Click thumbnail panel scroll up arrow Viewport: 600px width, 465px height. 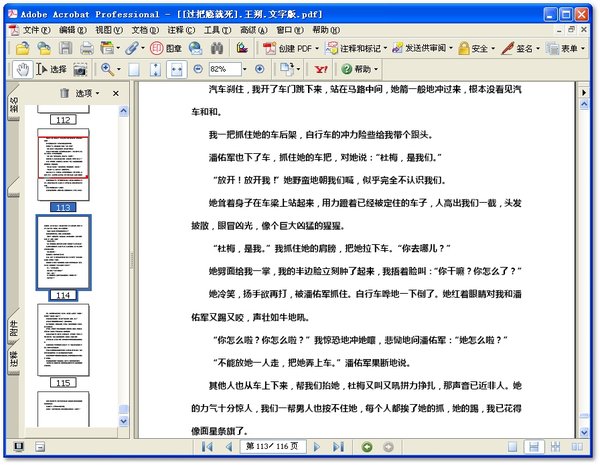(x=124, y=111)
